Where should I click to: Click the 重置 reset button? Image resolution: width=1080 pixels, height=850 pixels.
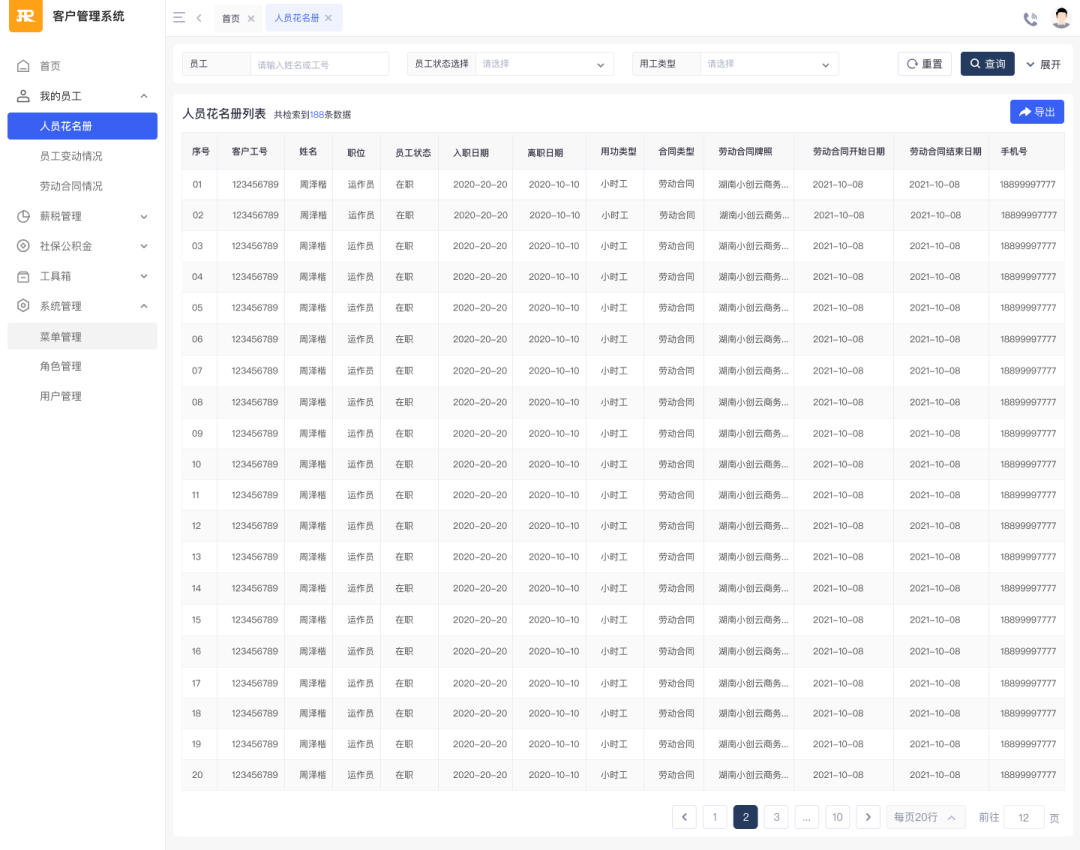click(x=924, y=64)
